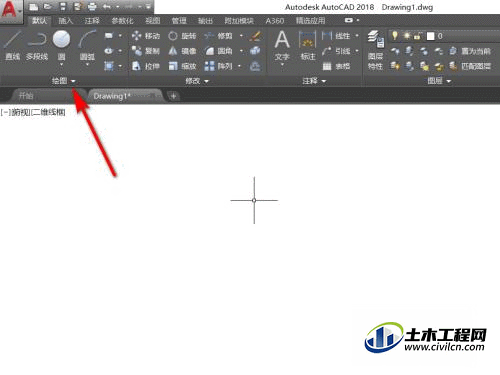This screenshot has height=375, width=500.
Task: Open the Fillet (圆角) flyout arrow
Action: point(241,51)
